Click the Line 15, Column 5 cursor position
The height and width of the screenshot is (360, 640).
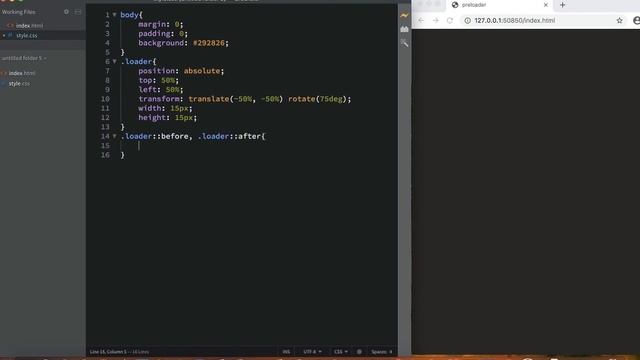[108, 351]
